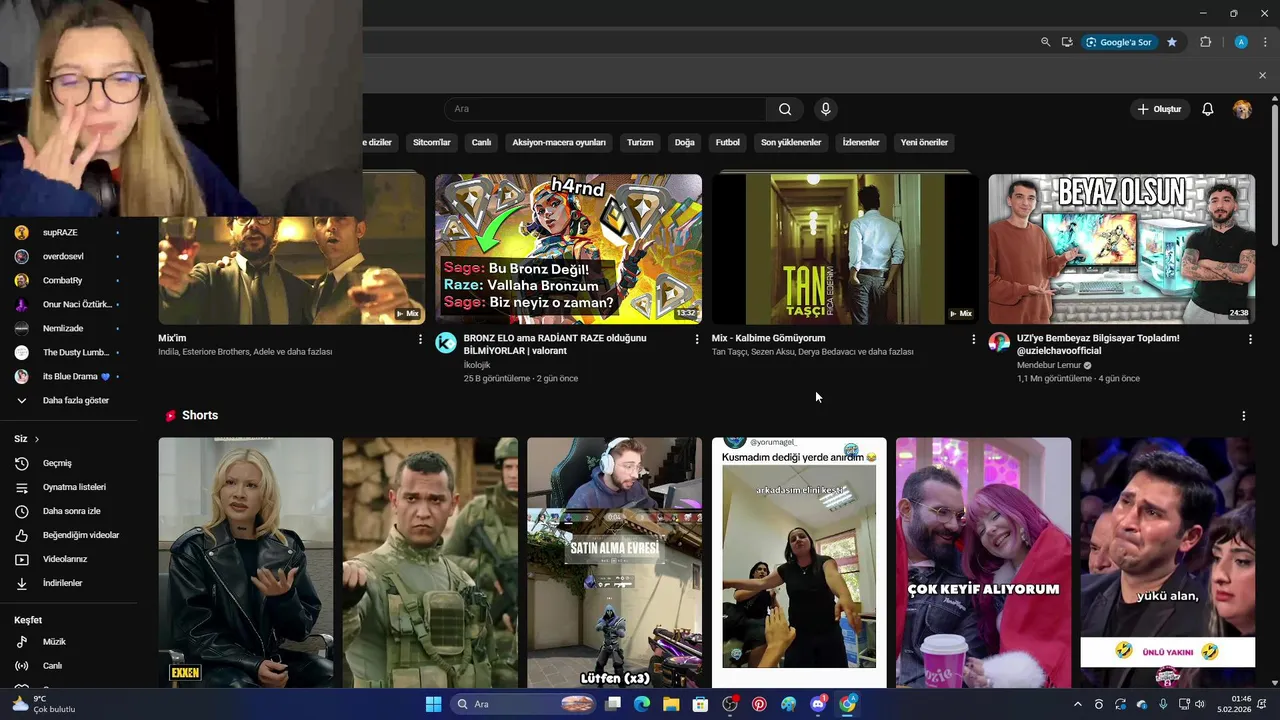Select the İzlenenler filter chip
Viewport: 1280px width, 720px height.
coord(861,142)
